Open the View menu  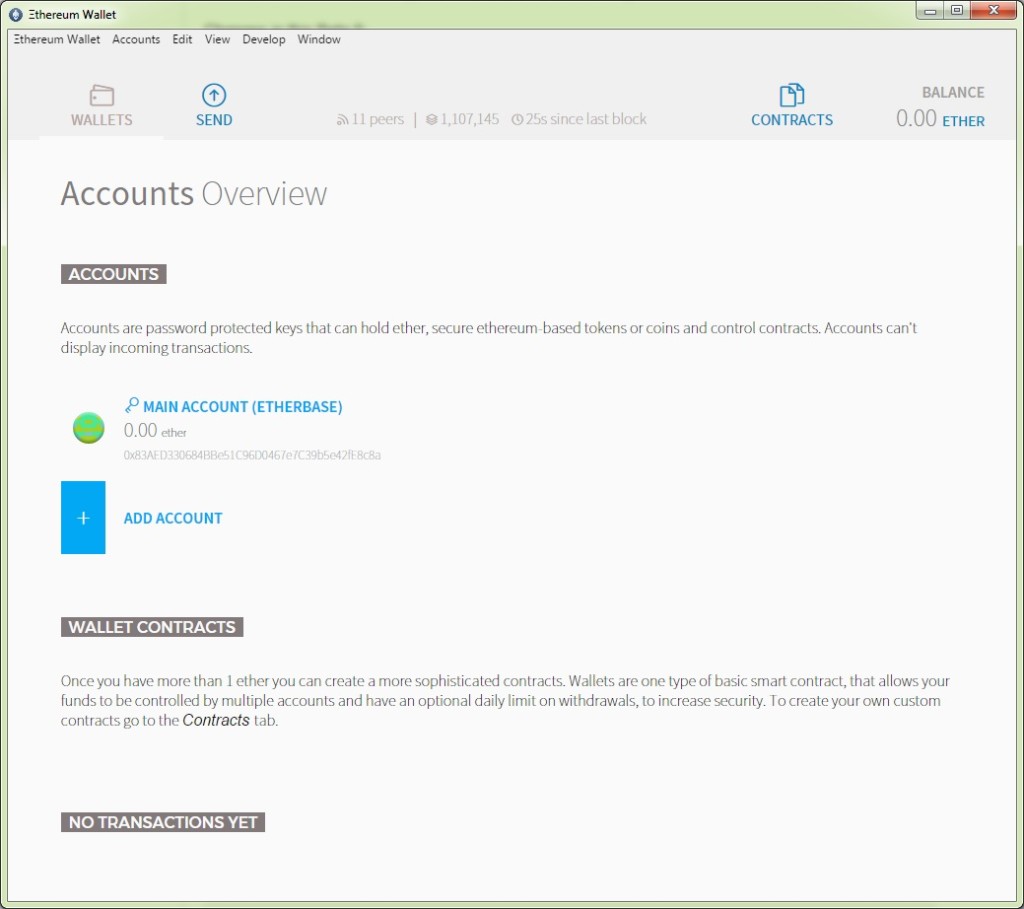coord(217,39)
